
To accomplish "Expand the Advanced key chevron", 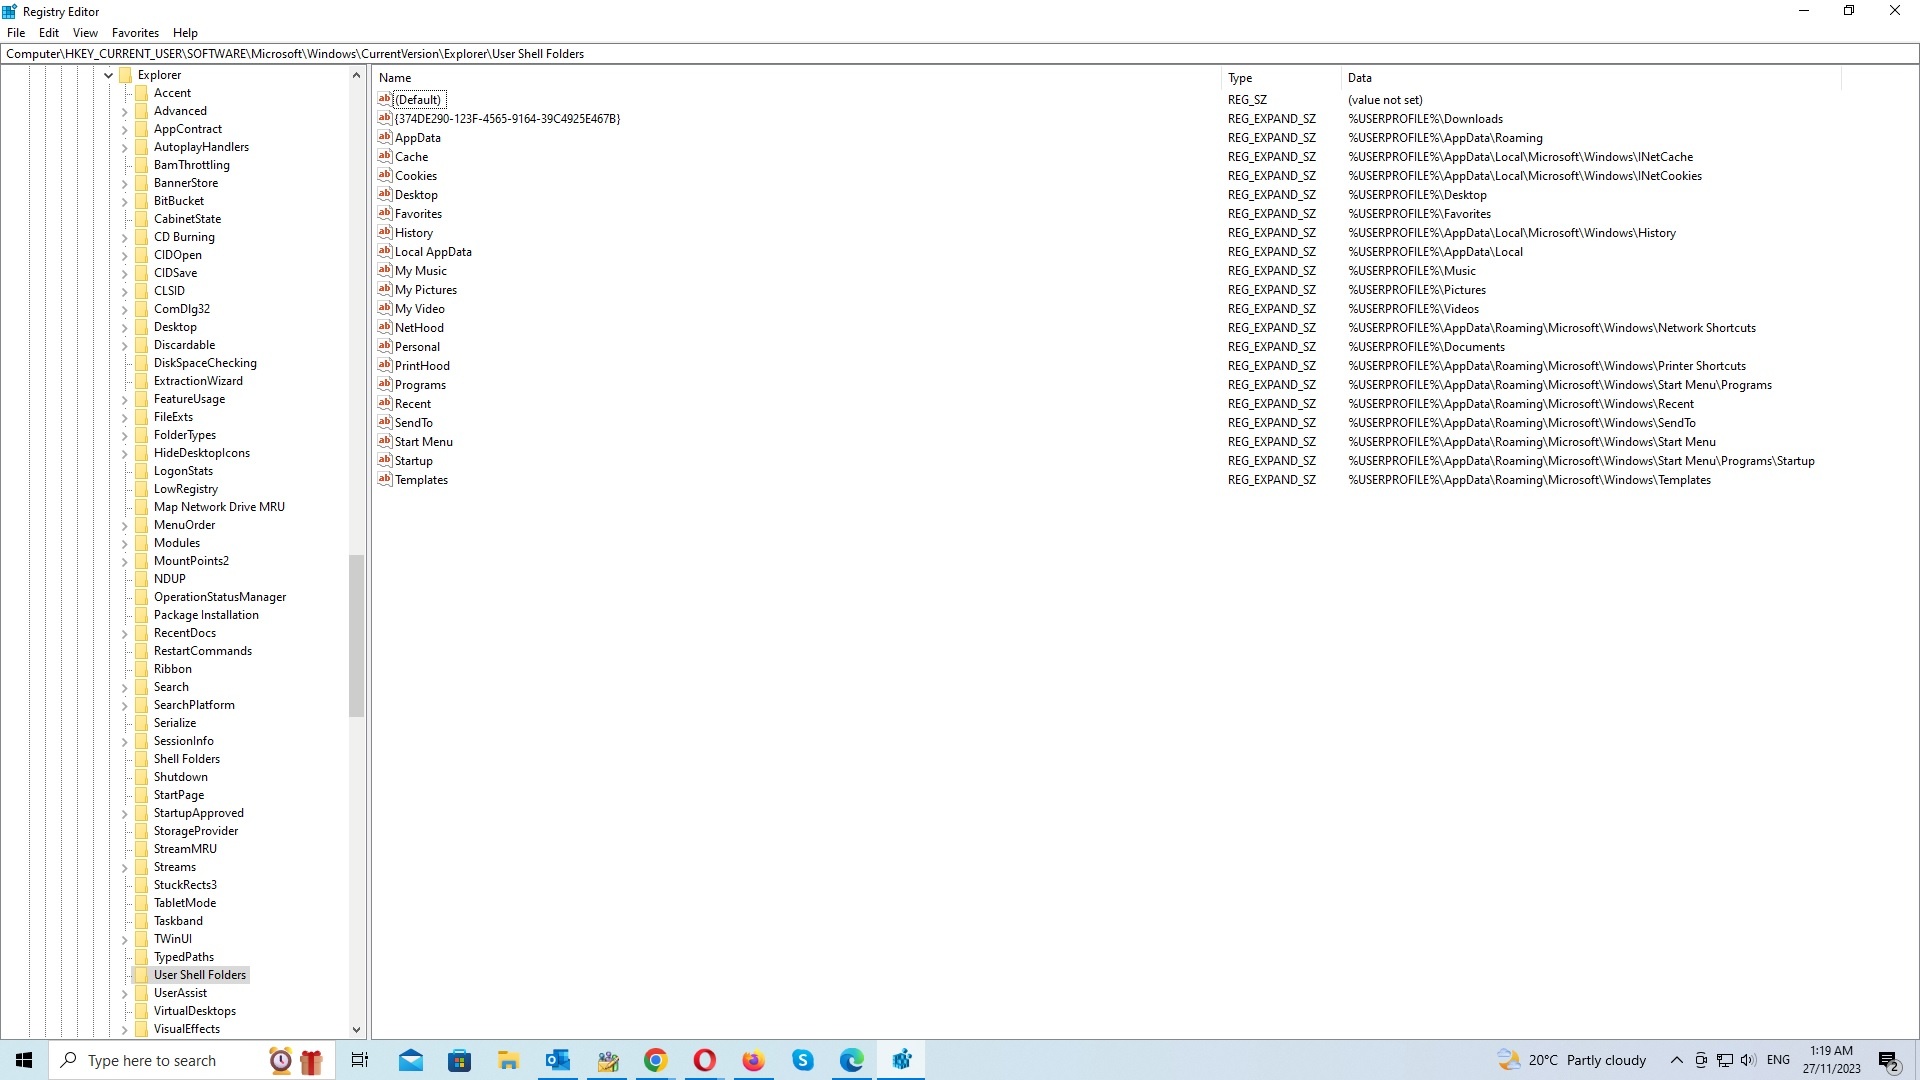I will click(125, 111).
